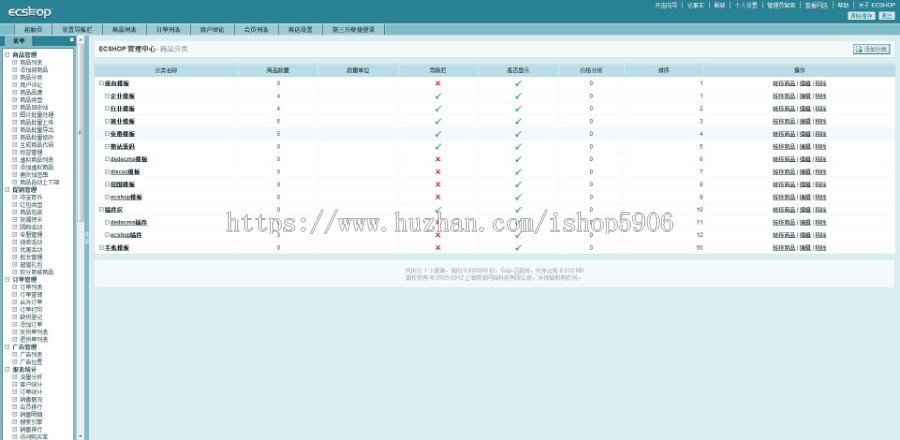The image size is (900, 440).
Task: Open the ecshop模板 category link
Action: (126, 197)
